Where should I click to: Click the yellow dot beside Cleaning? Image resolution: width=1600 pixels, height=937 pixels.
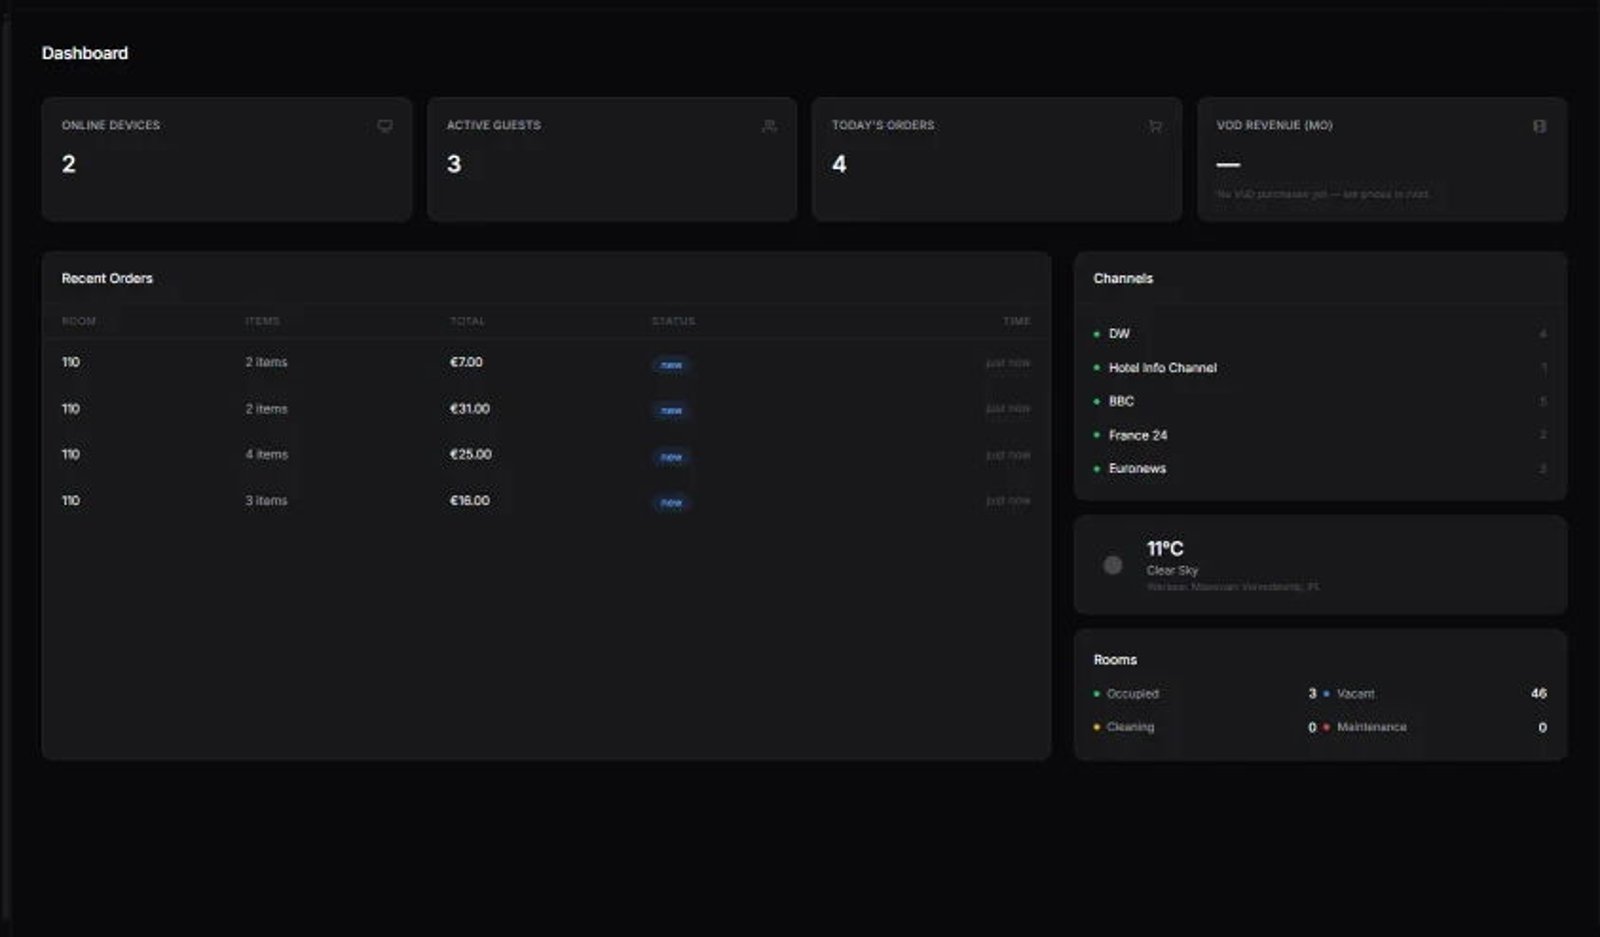point(1097,728)
